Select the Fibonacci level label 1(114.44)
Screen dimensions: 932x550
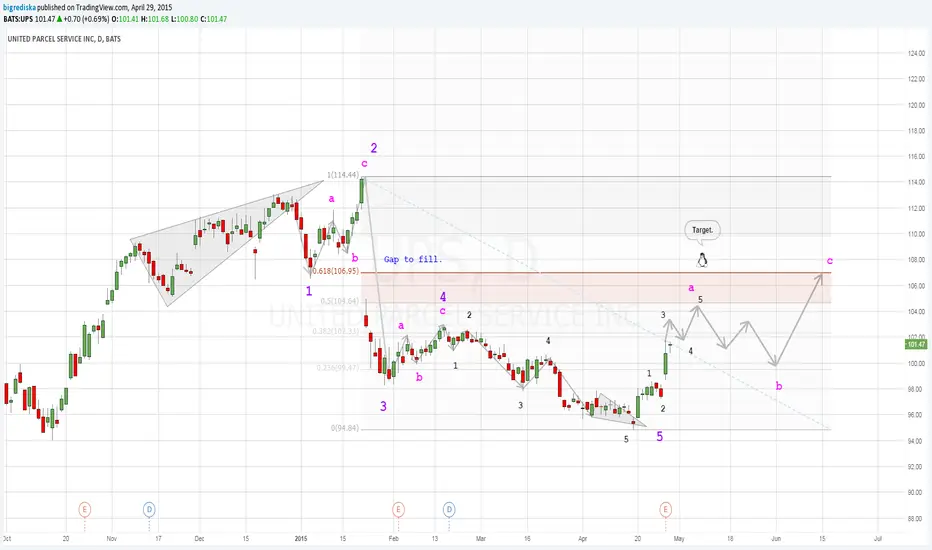tap(342, 175)
